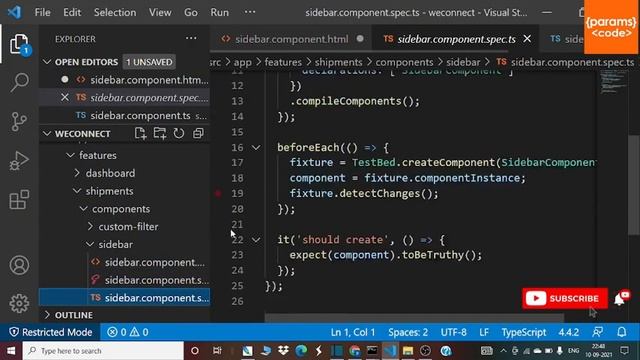Expand the Outline section
640x360 pixels.
point(47,315)
